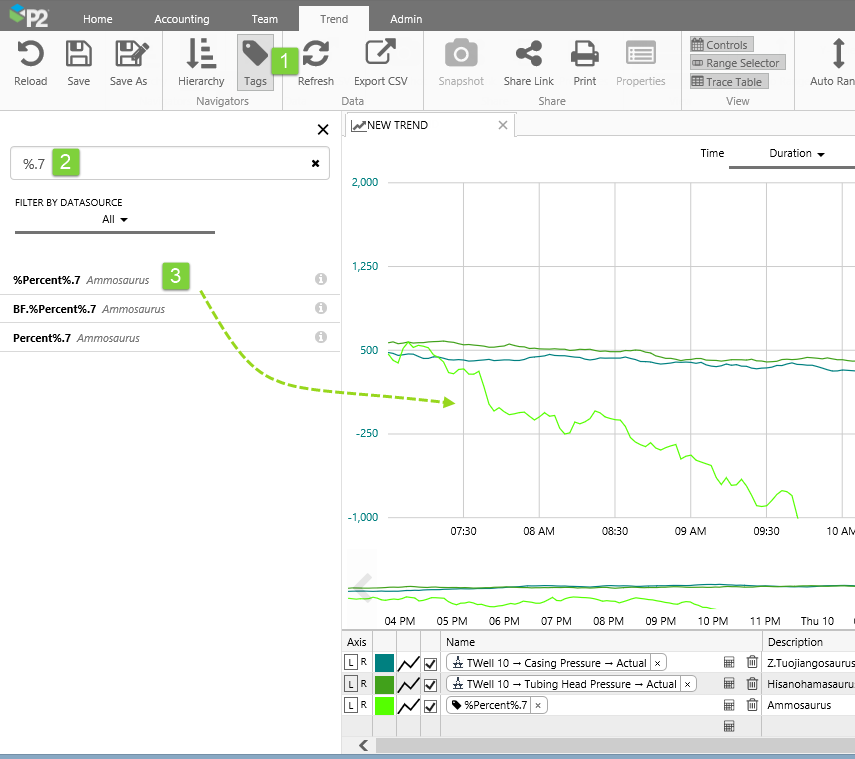Screen dimensions: 855x759
Task: Delete the Casing Pressure trace row
Action: (x=752, y=663)
